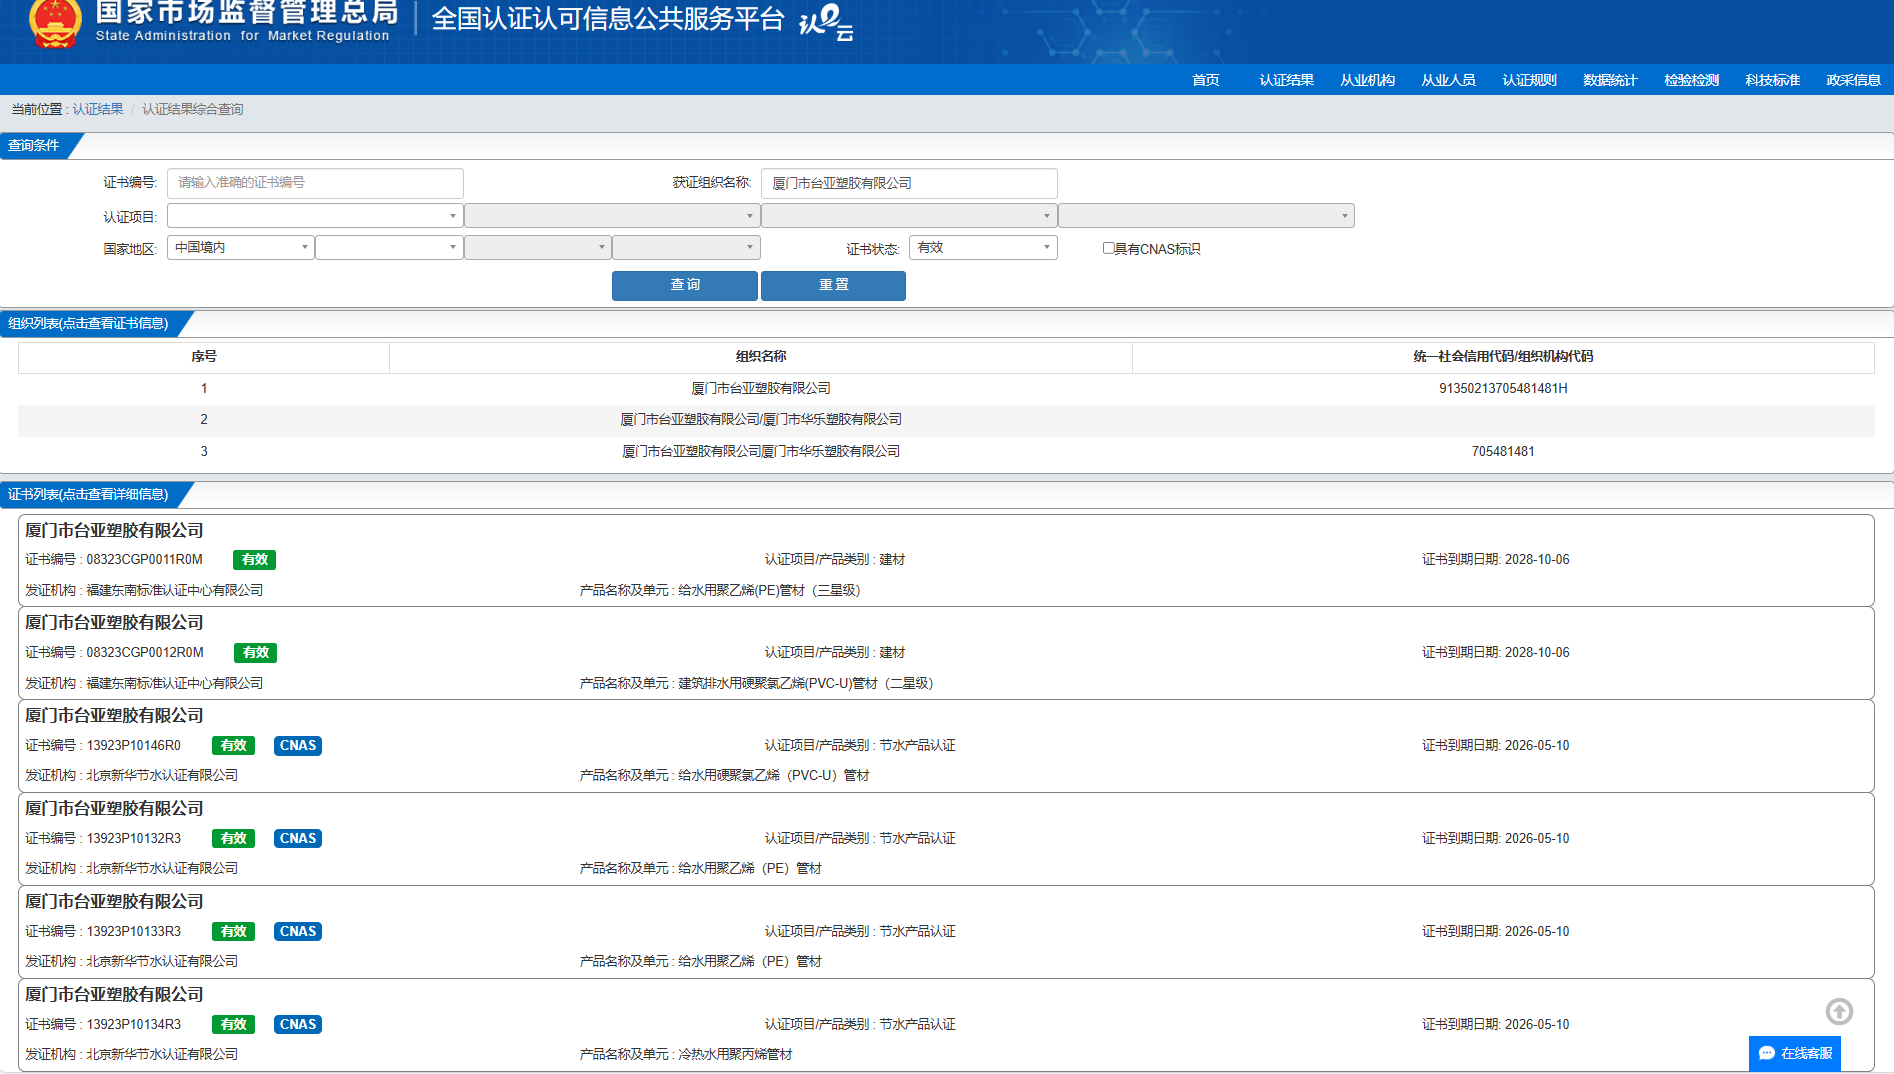Click the 组织名称 column header
This screenshot has width=1894, height=1074.
click(761, 357)
